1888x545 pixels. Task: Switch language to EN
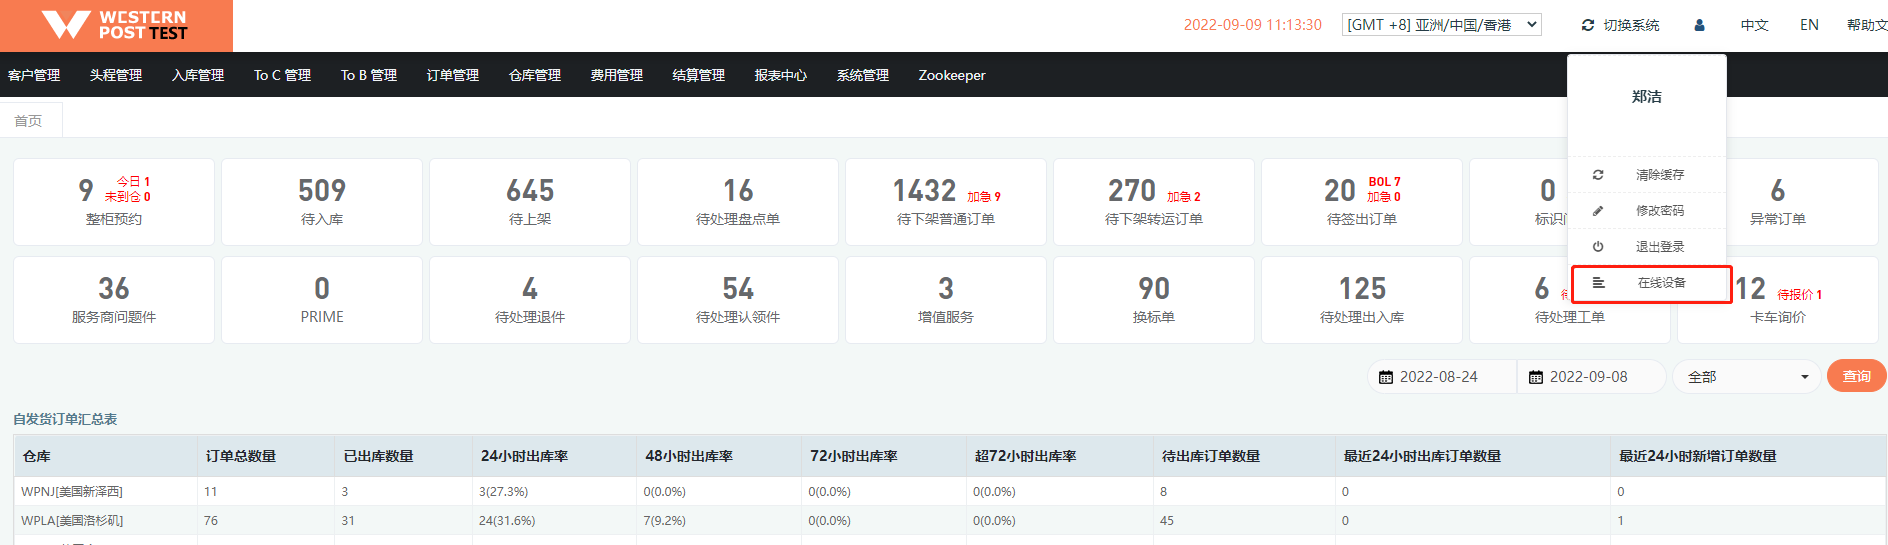pos(1809,25)
